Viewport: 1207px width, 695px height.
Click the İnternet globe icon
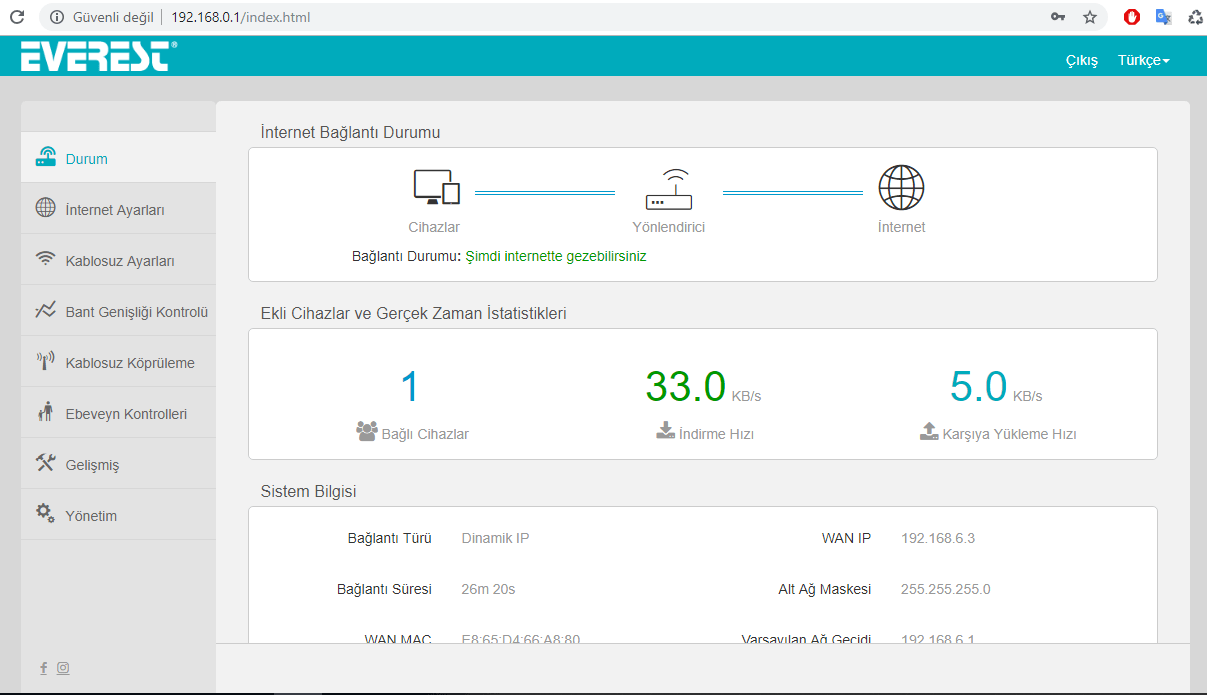point(901,188)
